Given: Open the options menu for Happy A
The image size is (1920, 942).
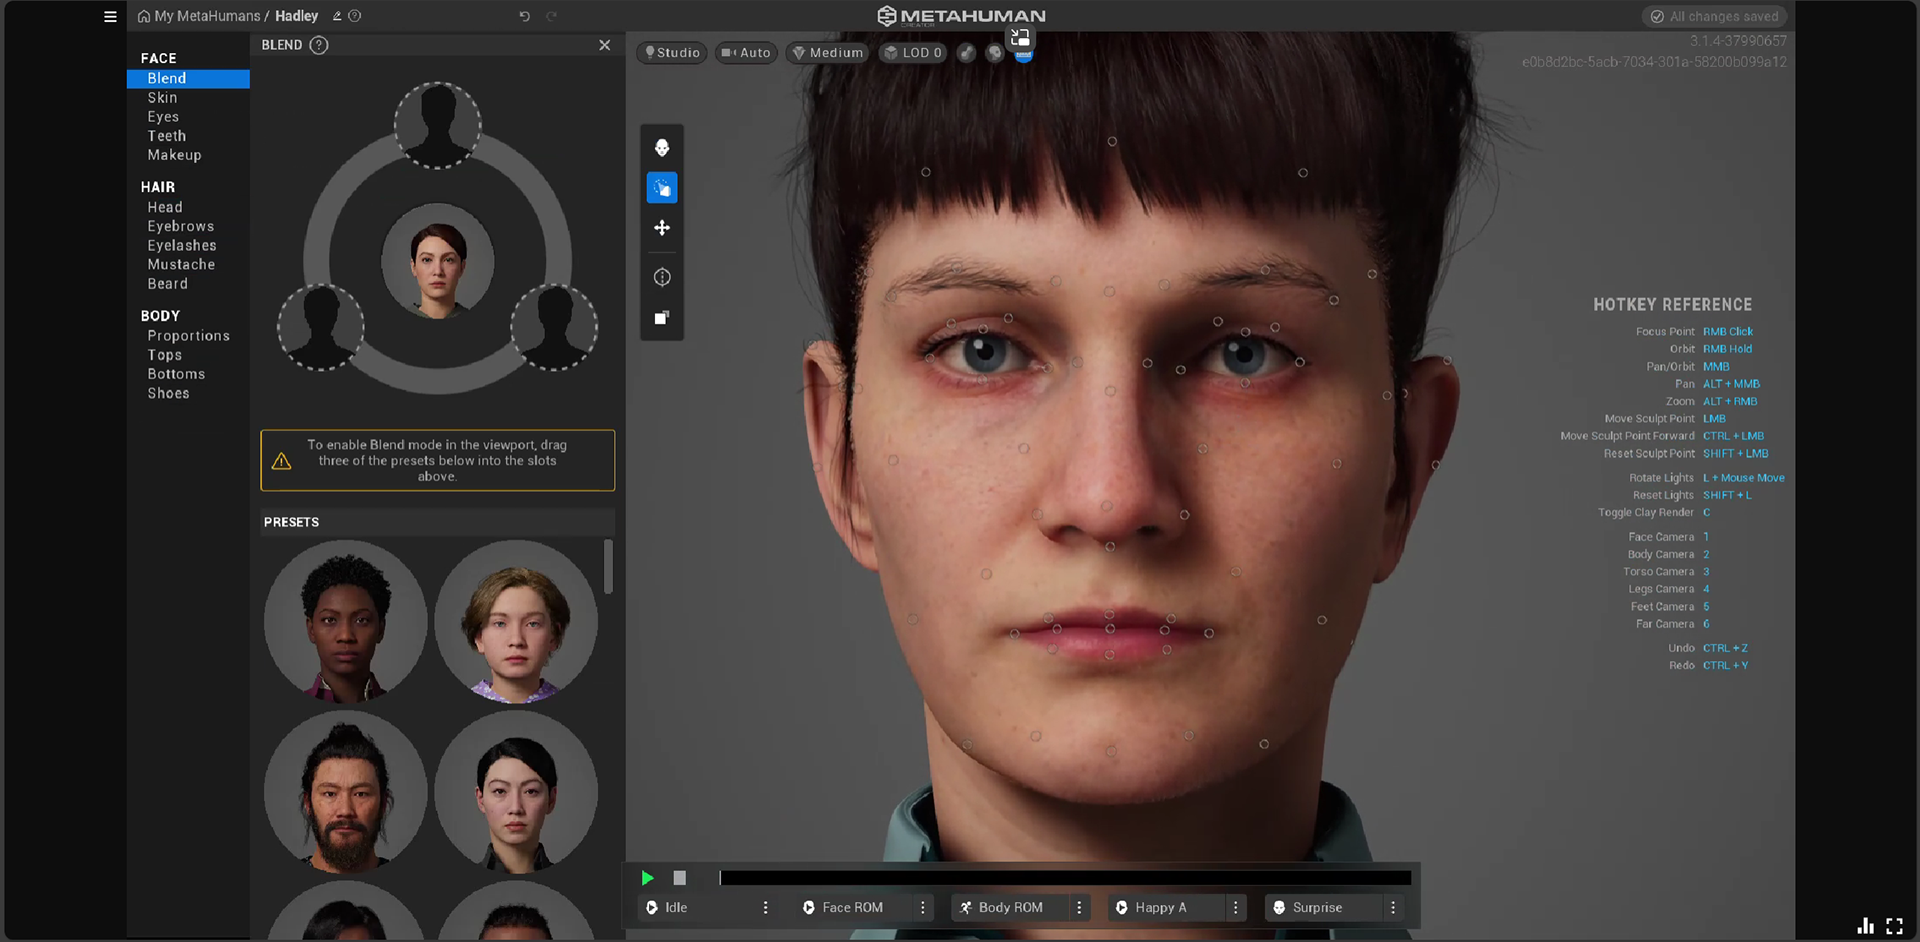Looking at the screenshot, I should click(x=1236, y=908).
